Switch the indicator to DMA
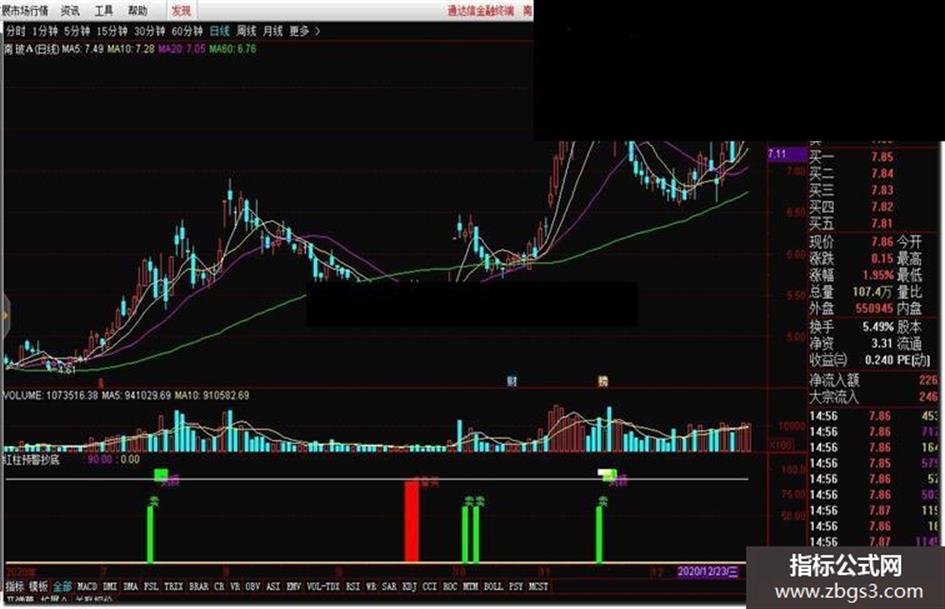Viewport: 945px width, 609px height. [130, 586]
